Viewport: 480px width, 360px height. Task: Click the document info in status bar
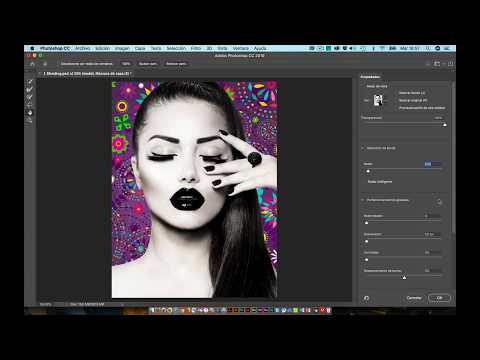[87, 304]
